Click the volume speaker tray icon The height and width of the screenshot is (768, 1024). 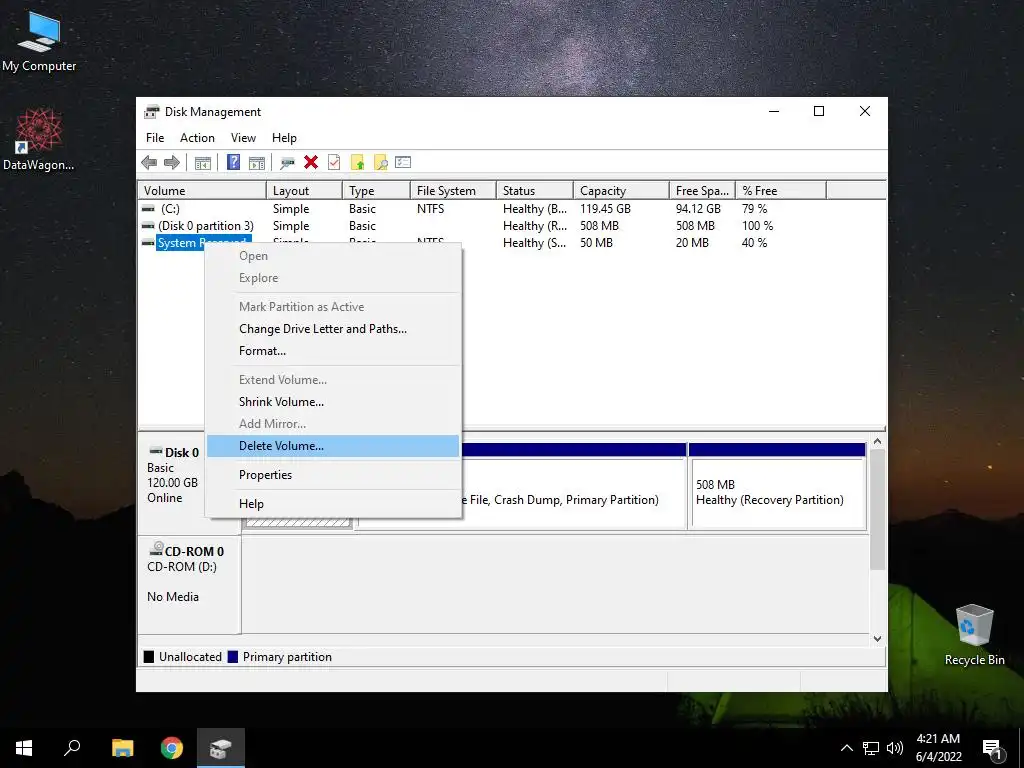895,748
